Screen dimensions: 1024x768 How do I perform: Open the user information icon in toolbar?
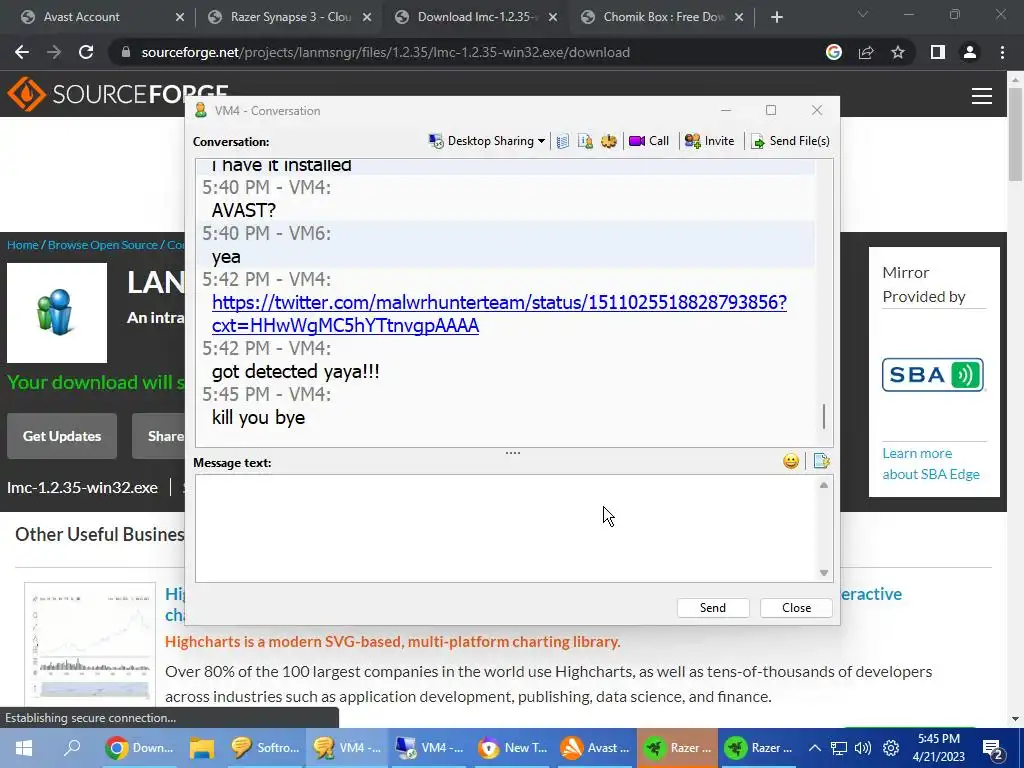pos(585,141)
